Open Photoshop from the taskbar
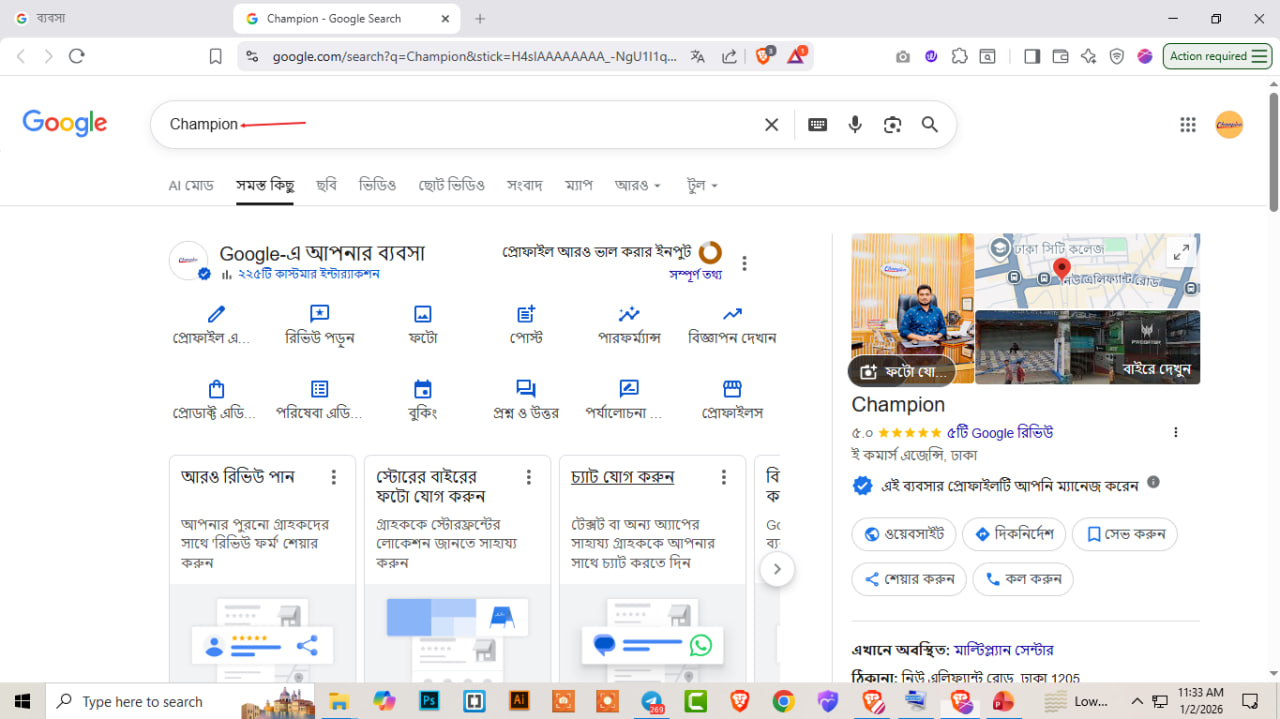This screenshot has width=1280, height=719. click(430, 701)
